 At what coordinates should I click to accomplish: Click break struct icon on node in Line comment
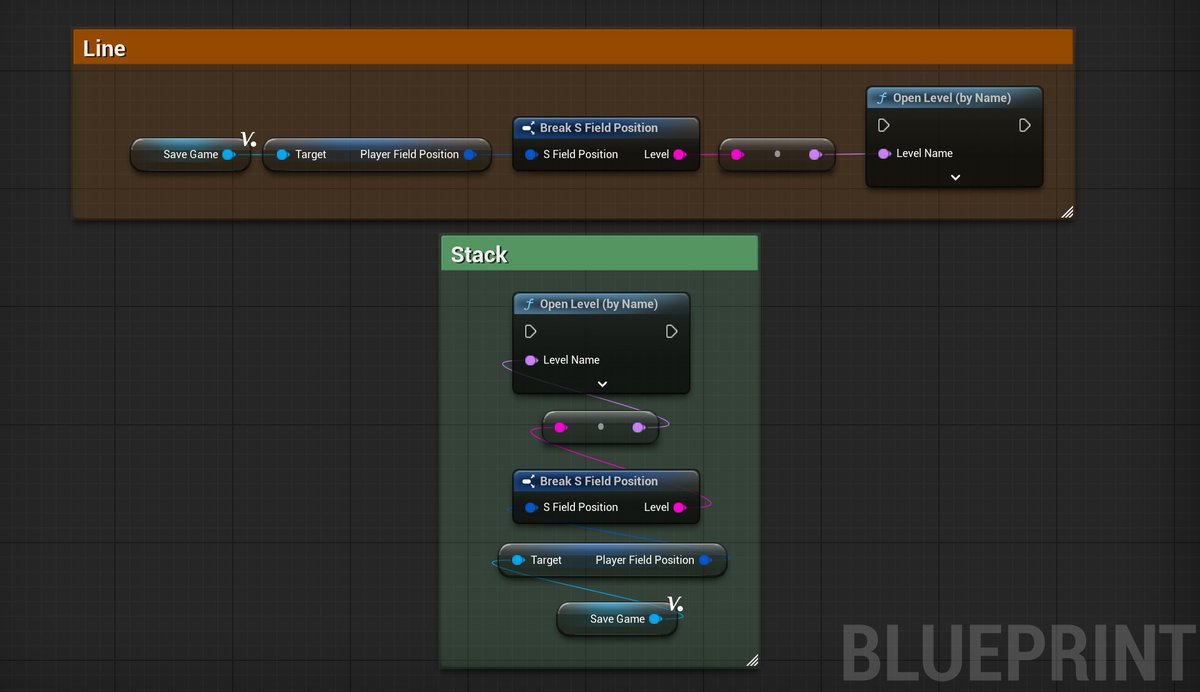tap(528, 128)
